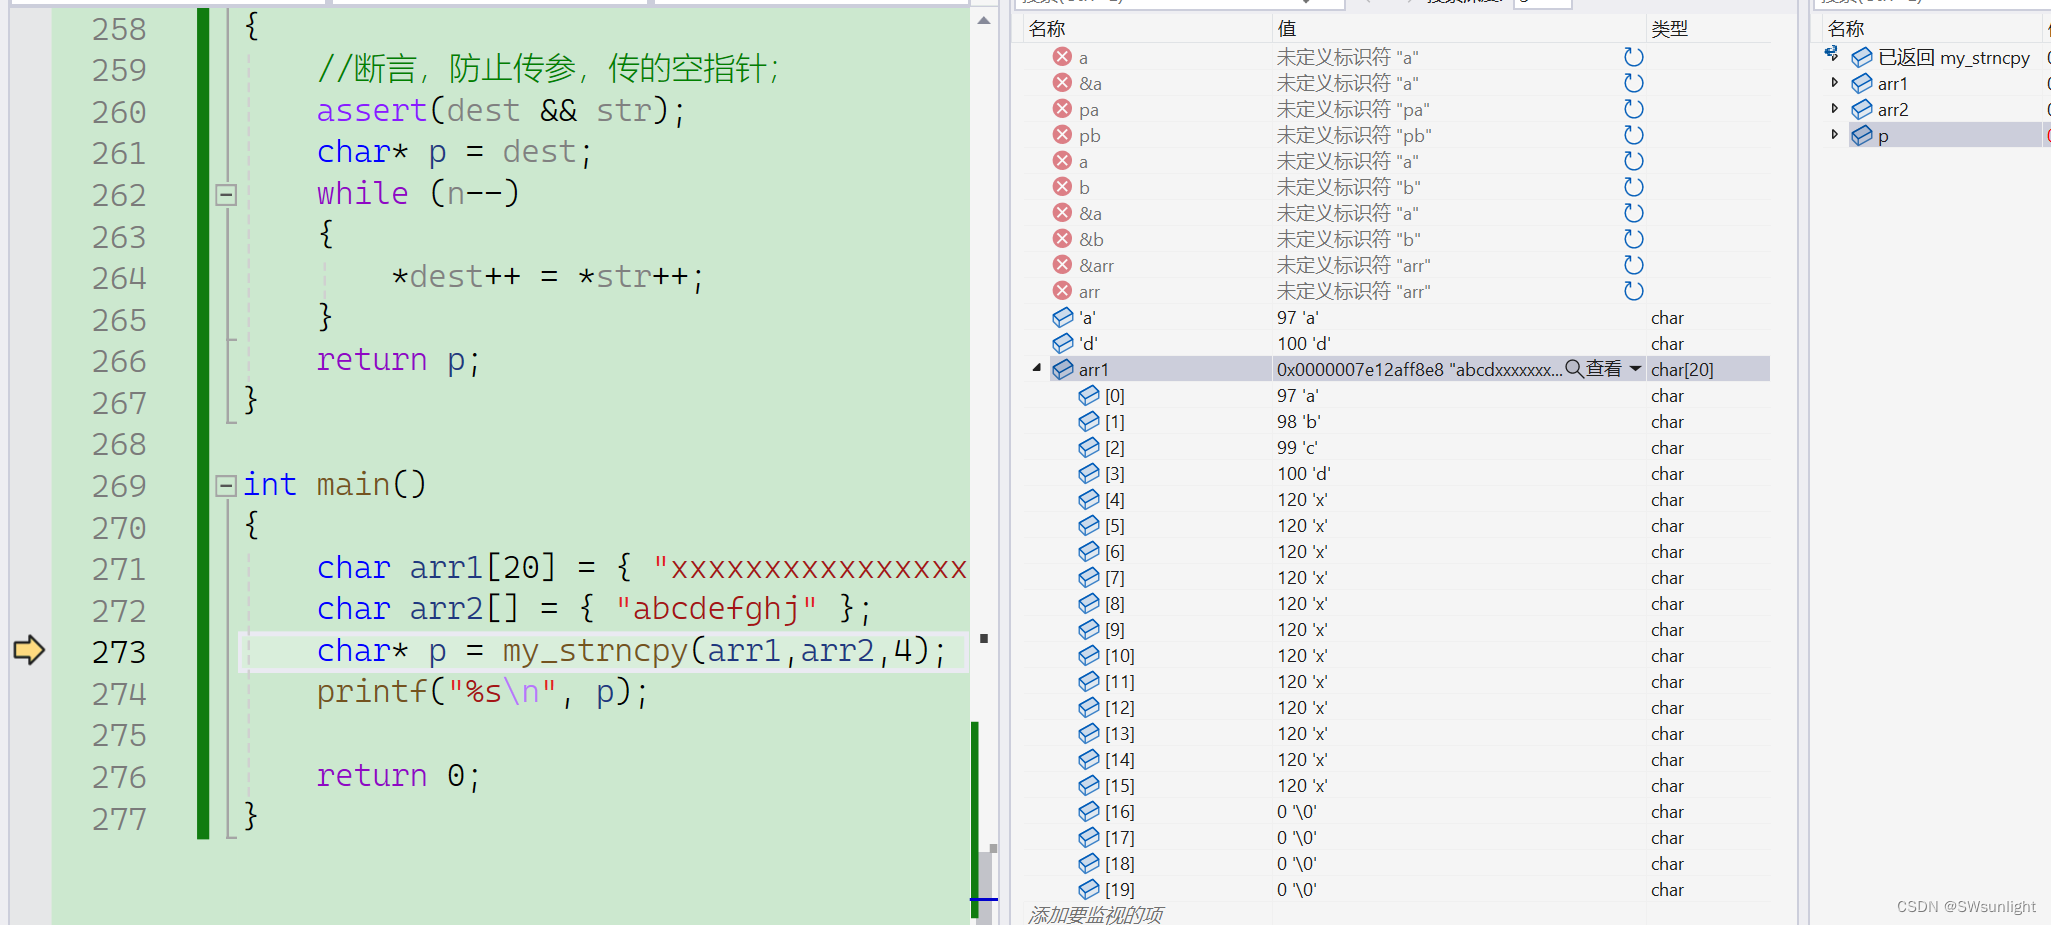This screenshot has width=2051, height=925.
Task: Refresh the '&b' watch expression
Action: click(x=1633, y=239)
